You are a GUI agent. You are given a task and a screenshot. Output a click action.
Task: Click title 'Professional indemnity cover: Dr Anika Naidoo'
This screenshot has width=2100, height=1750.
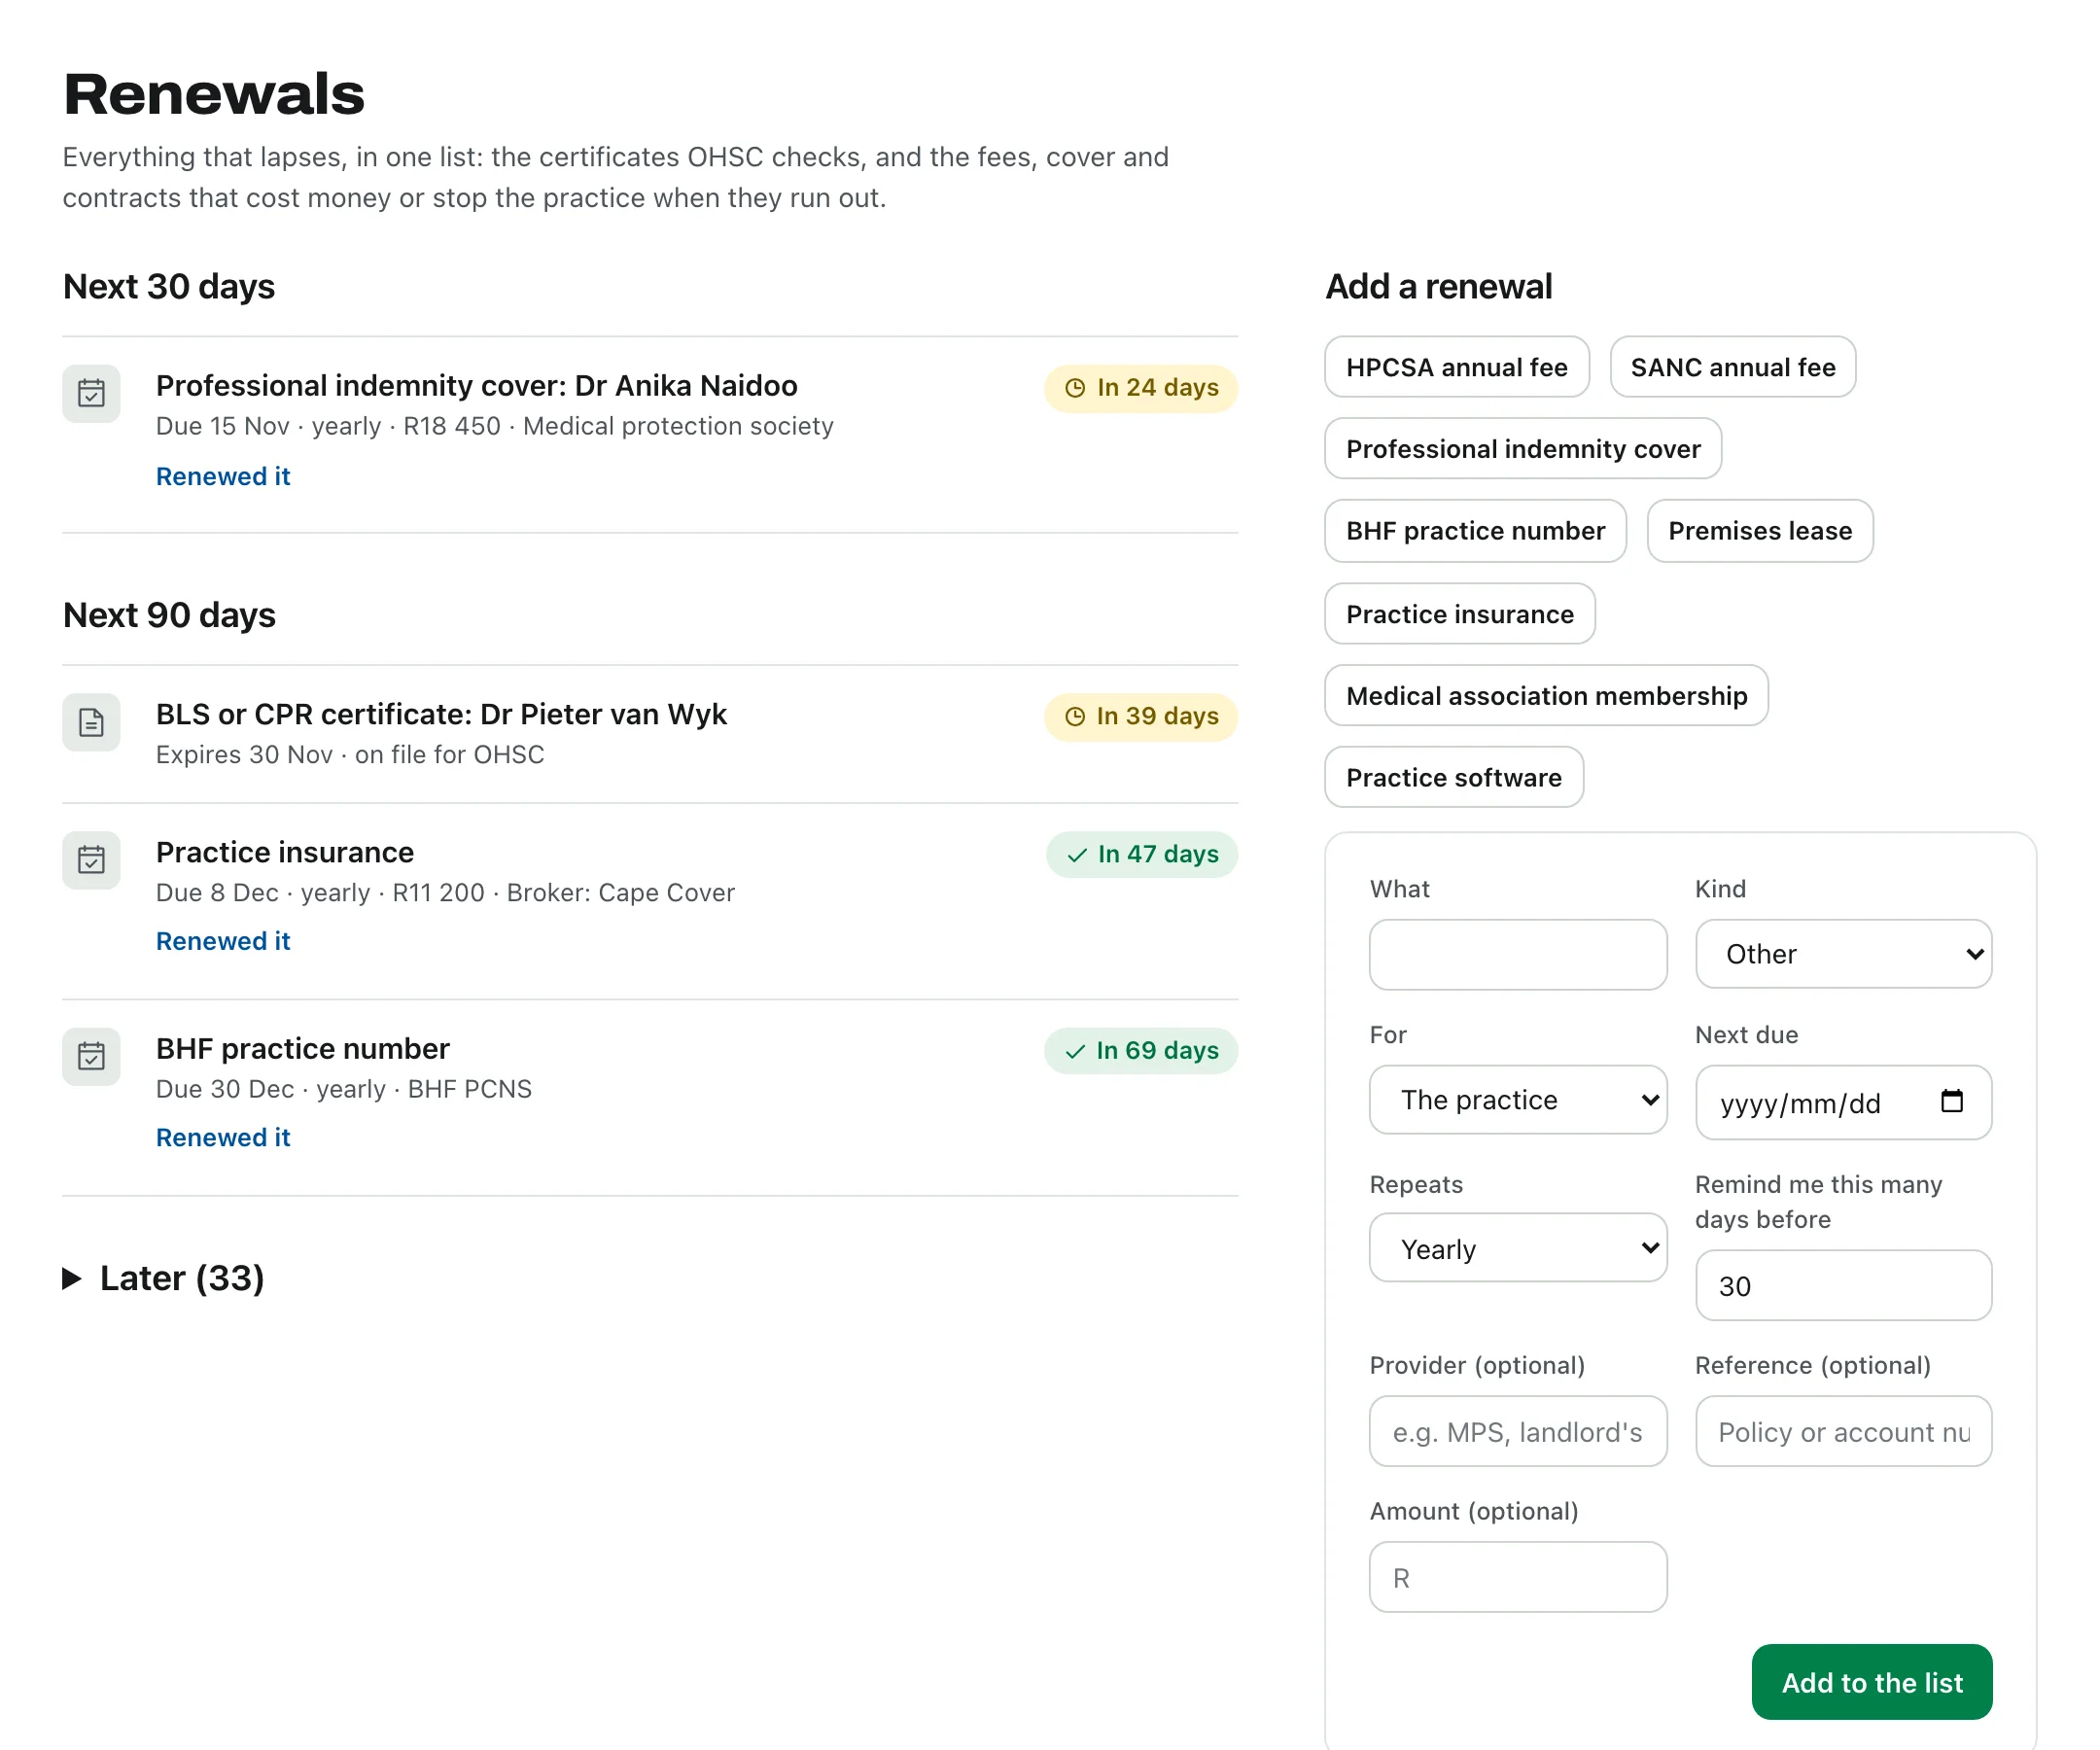pyautogui.click(x=476, y=386)
